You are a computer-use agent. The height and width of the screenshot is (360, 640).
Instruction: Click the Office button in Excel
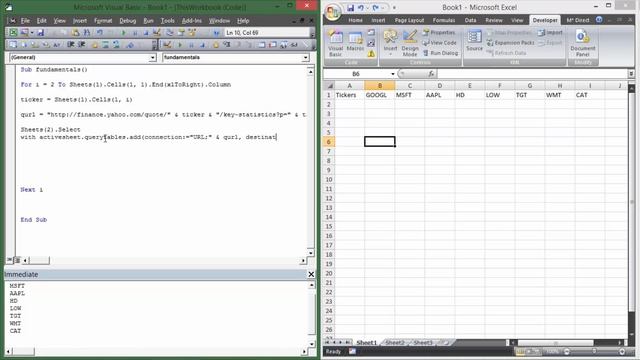coord(333,11)
